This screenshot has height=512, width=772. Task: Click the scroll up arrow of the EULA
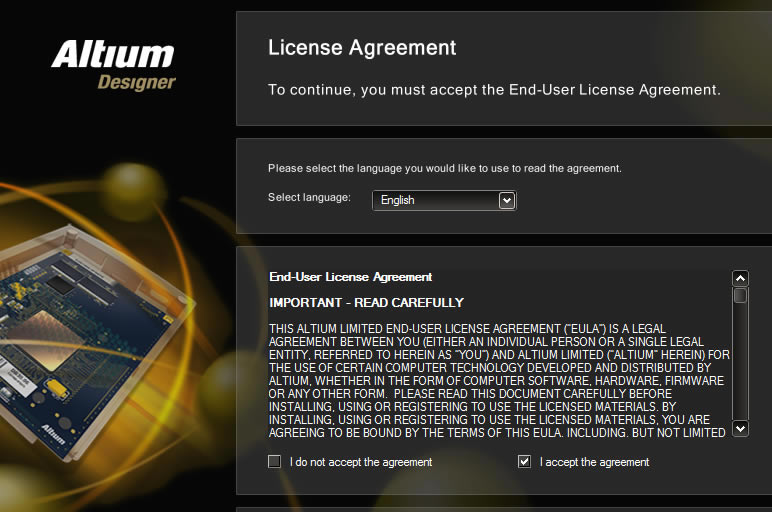740,279
